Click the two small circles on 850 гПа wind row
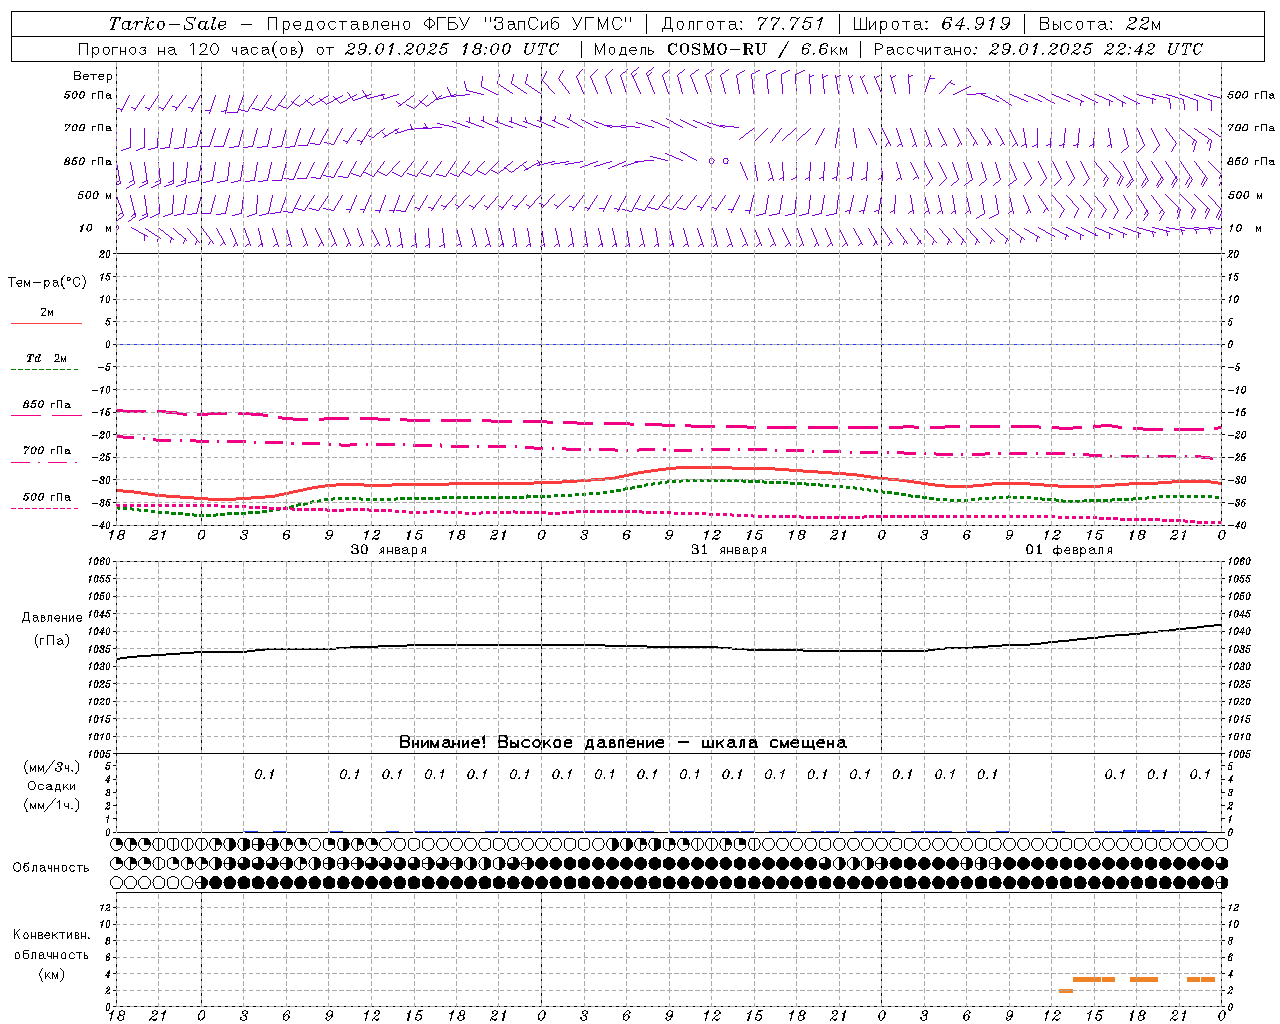This screenshot has height=1024, width=1280. click(x=718, y=160)
